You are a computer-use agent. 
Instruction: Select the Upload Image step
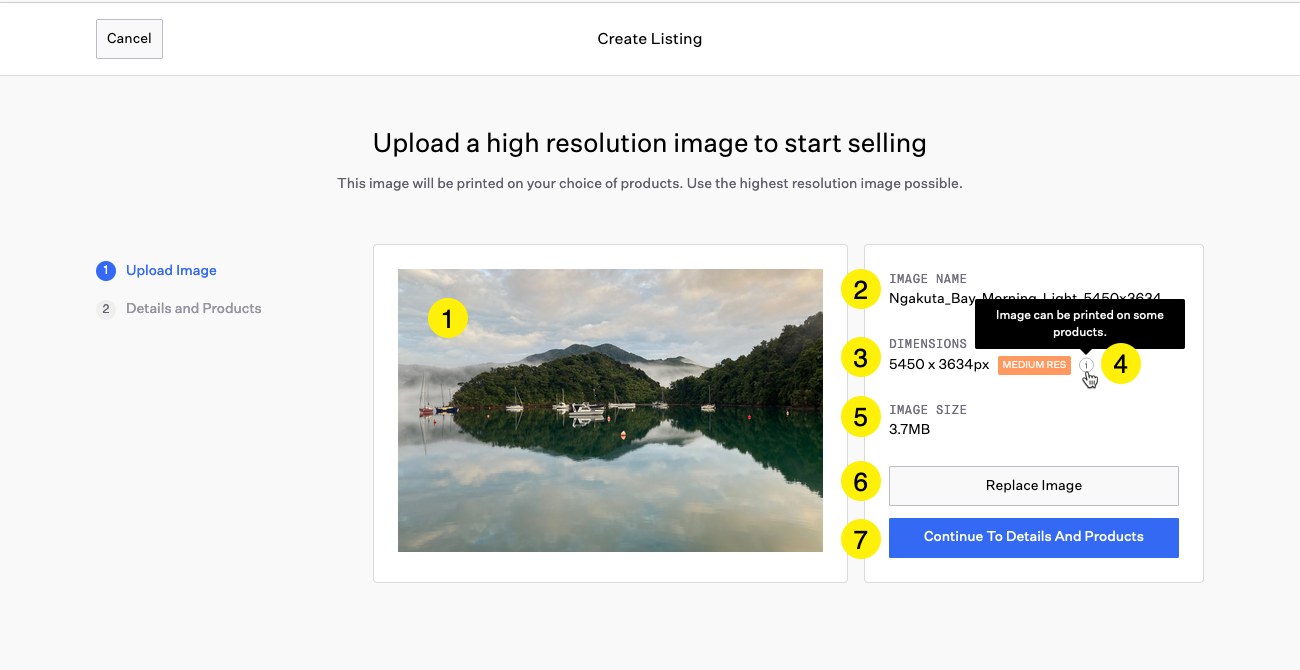(x=171, y=271)
